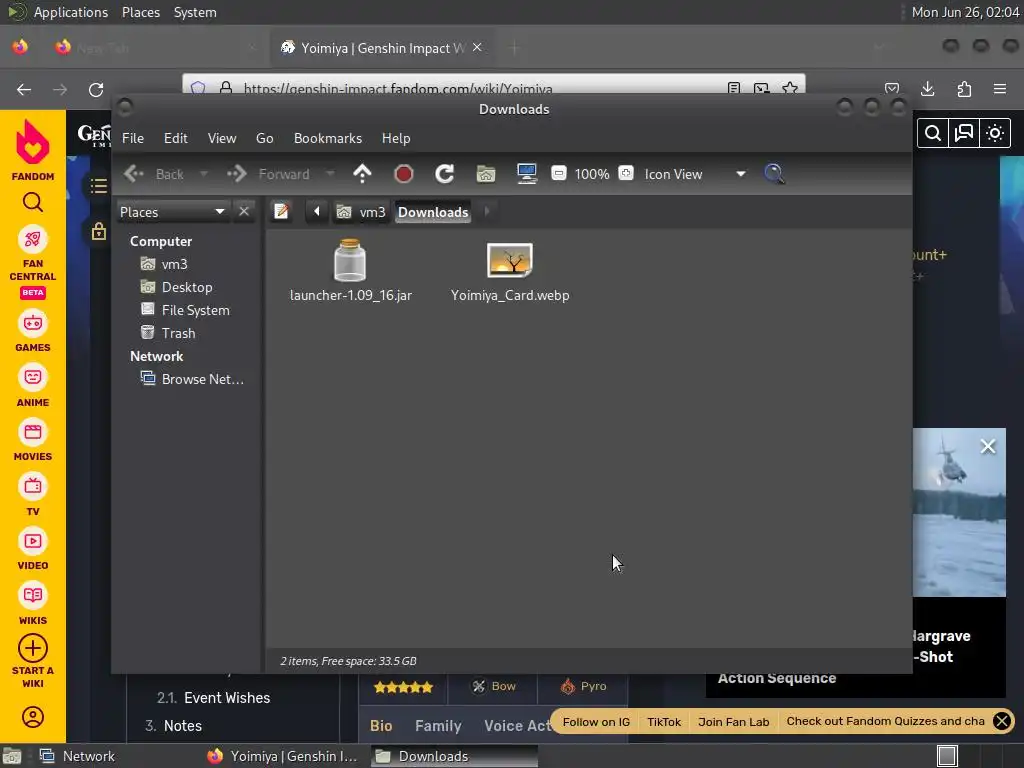1024x768 pixels.
Task: Open Games in the Fandom sidebar
Action: point(33,333)
